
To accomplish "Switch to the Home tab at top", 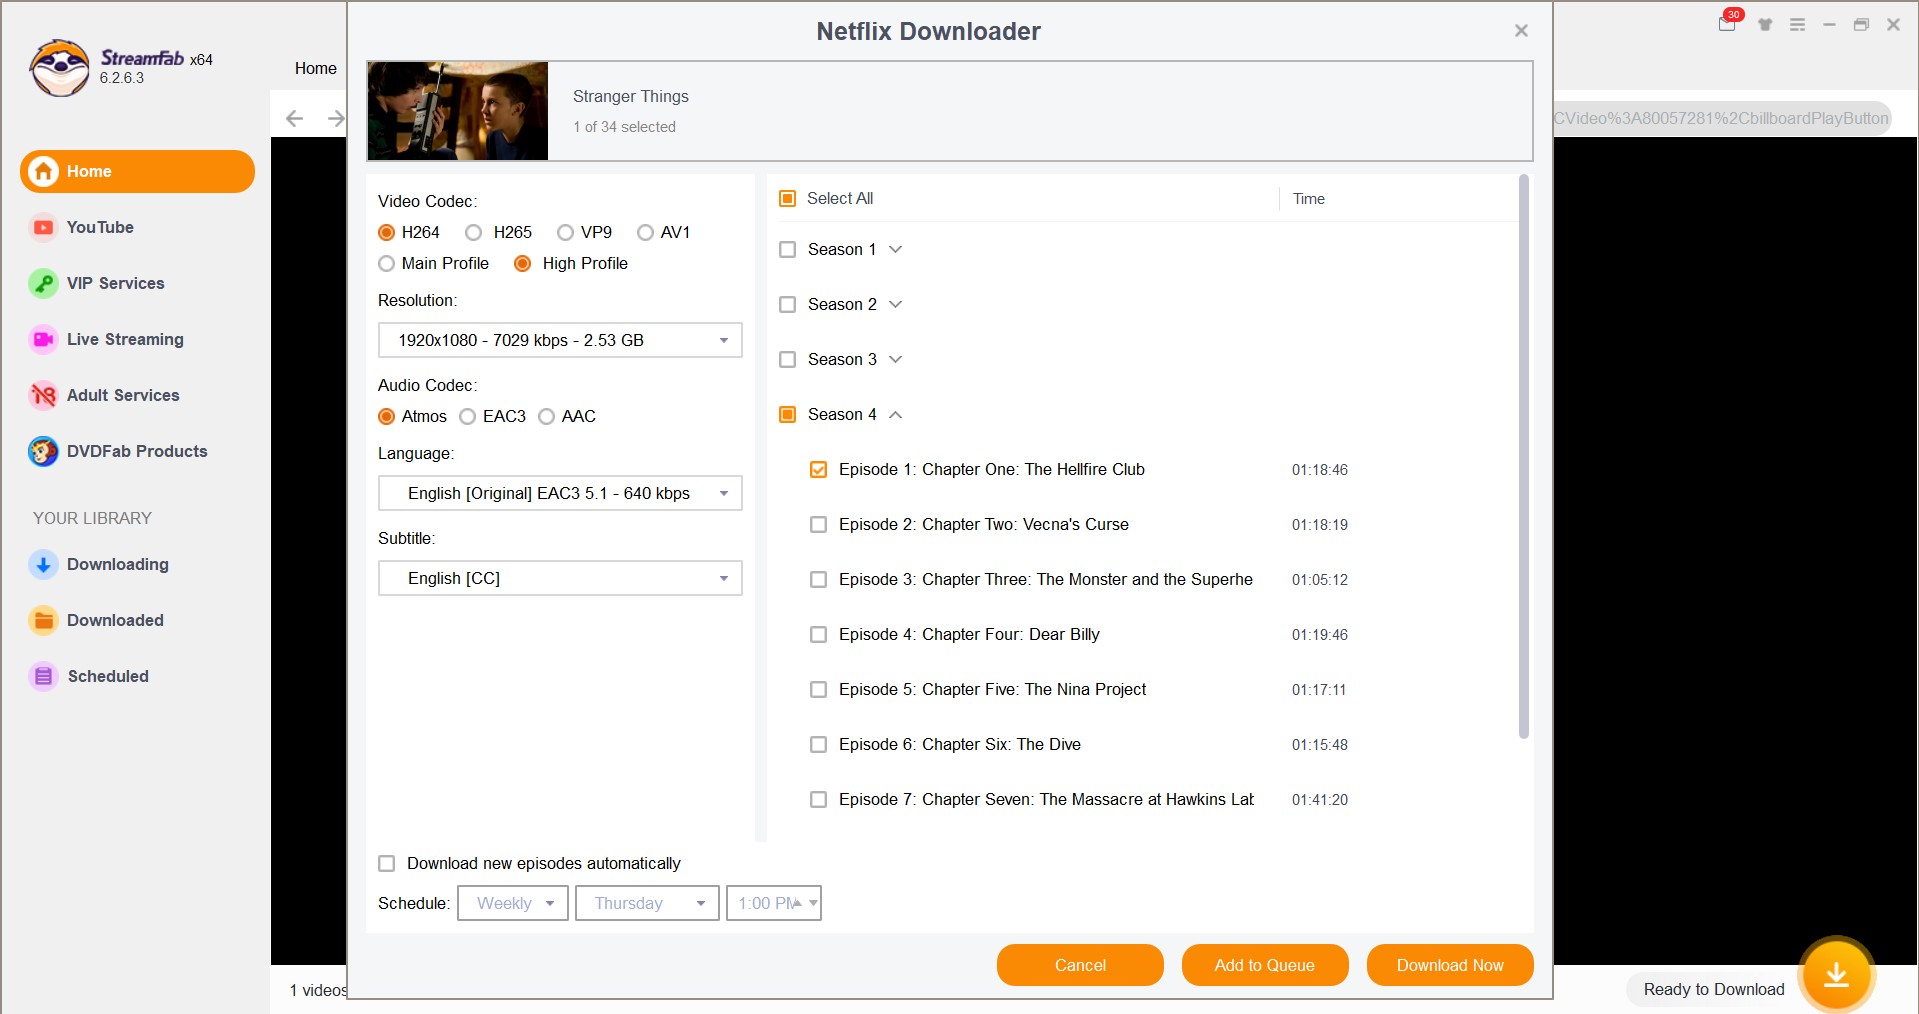I will pyautogui.click(x=315, y=68).
